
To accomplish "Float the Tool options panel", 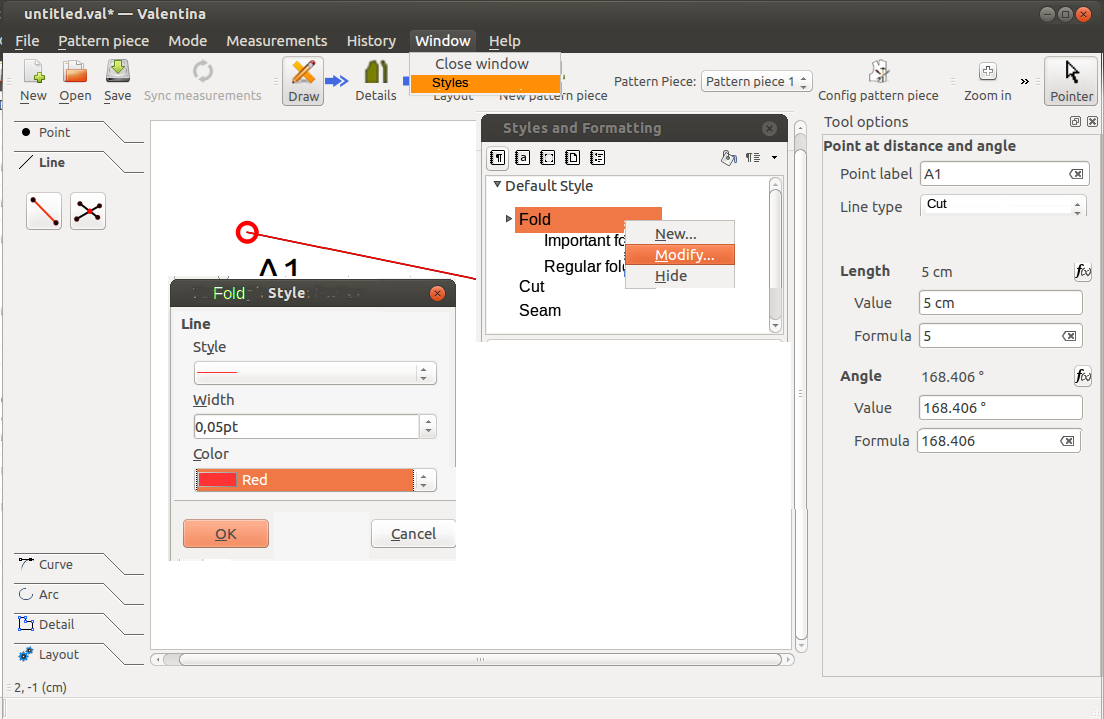I will [x=1075, y=122].
